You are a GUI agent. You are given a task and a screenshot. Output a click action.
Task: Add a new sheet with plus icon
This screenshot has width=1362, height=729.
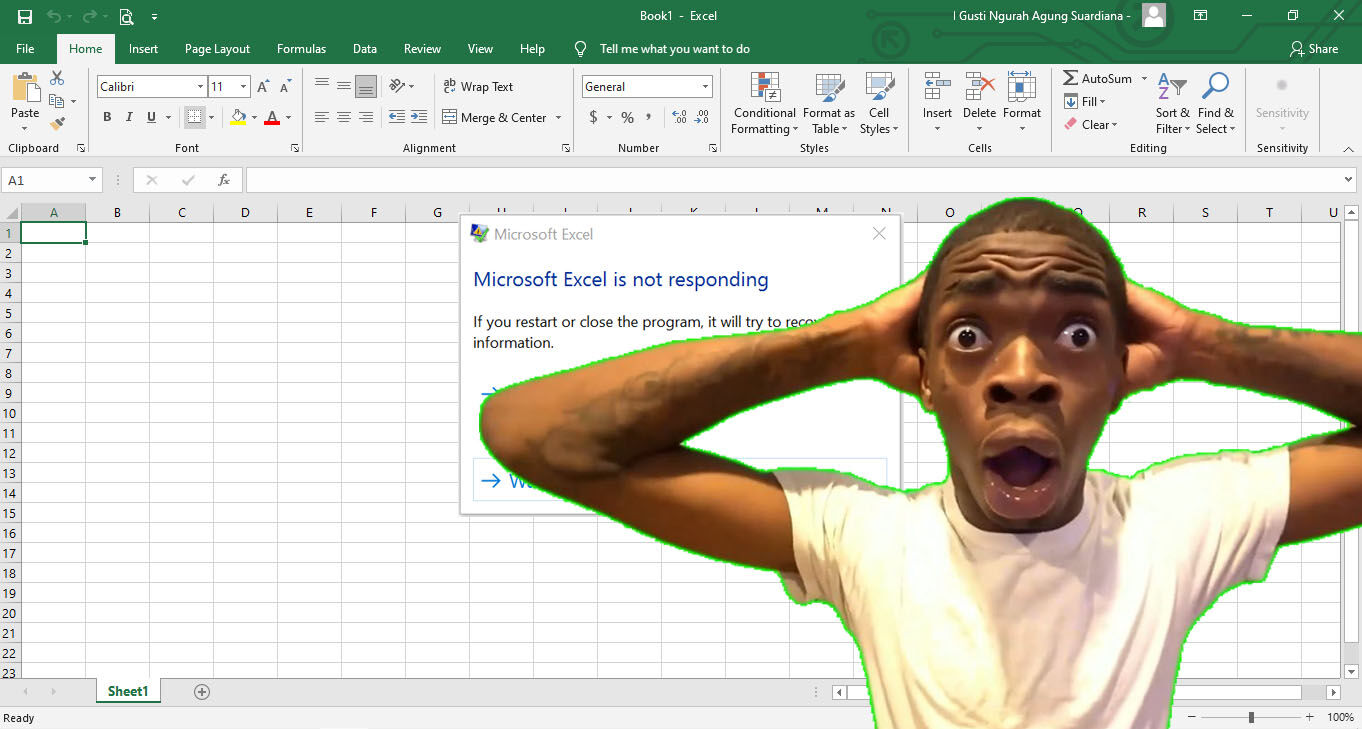tap(202, 691)
